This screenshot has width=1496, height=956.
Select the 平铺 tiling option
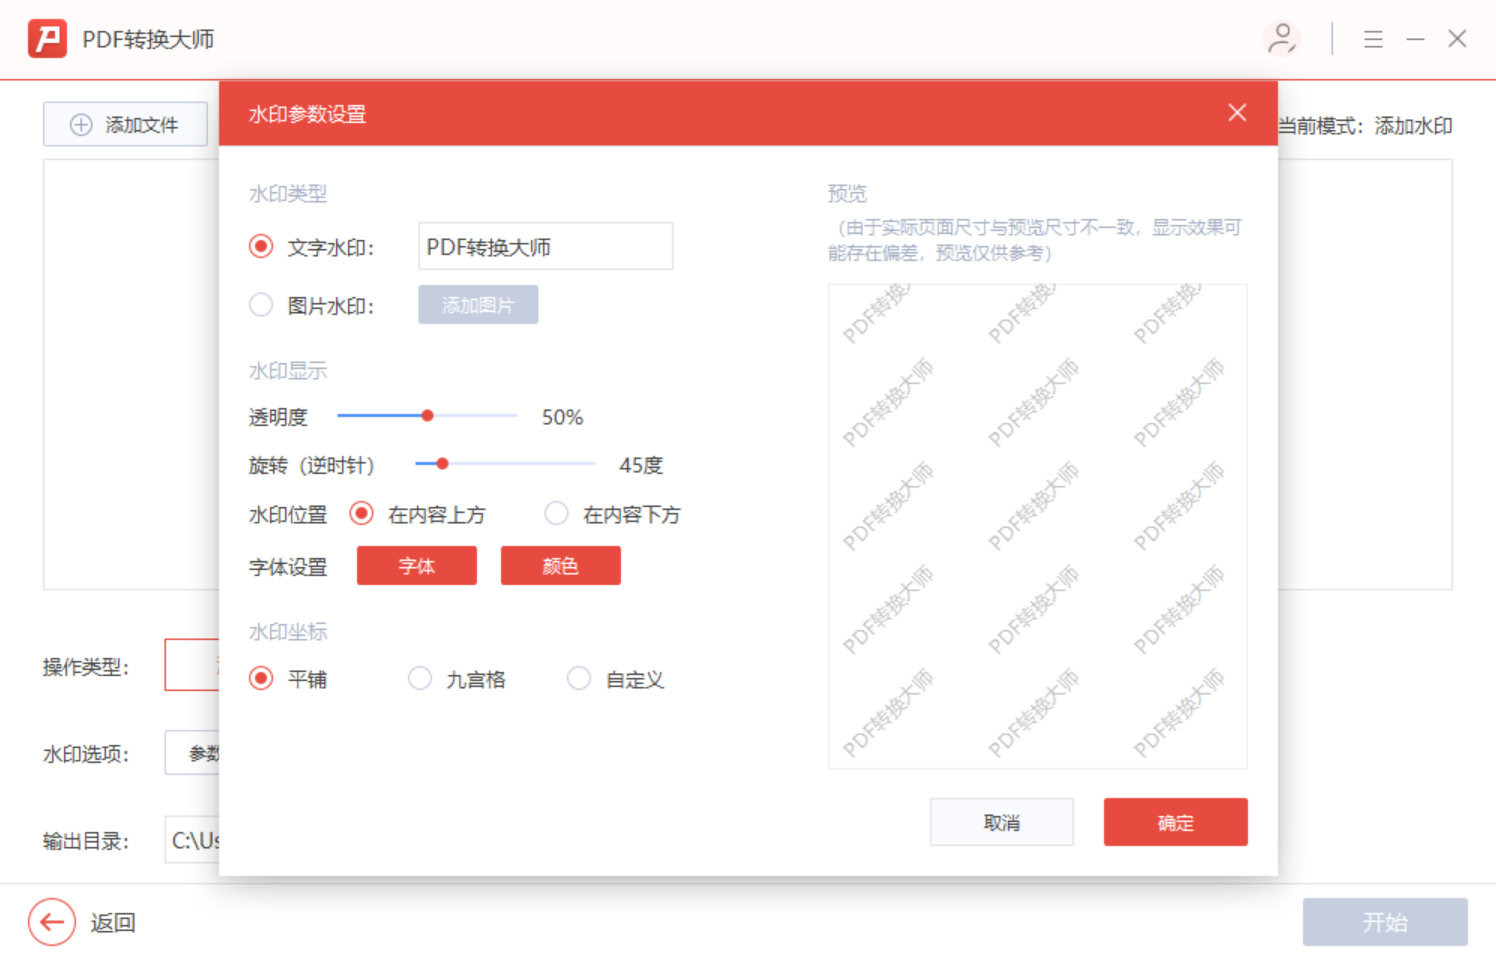tap(261, 679)
